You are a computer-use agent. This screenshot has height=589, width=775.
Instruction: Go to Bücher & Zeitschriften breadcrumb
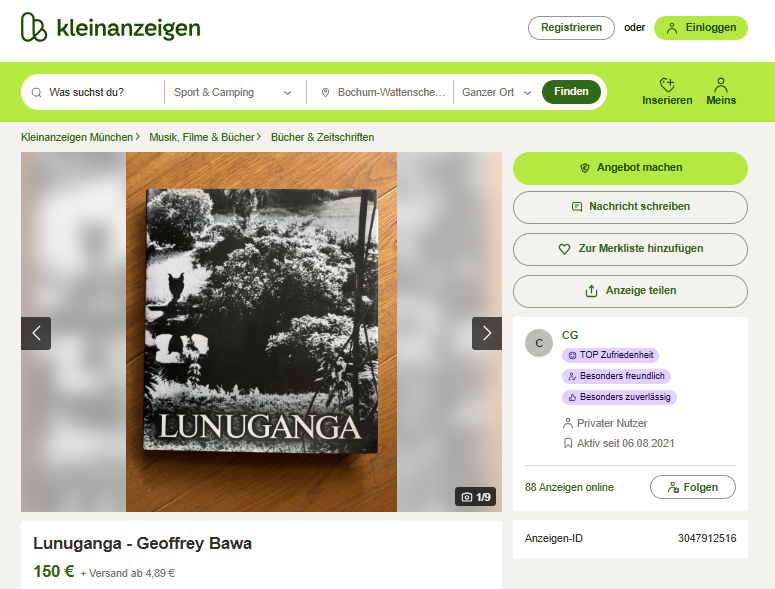pyautogui.click(x=322, y=137)
